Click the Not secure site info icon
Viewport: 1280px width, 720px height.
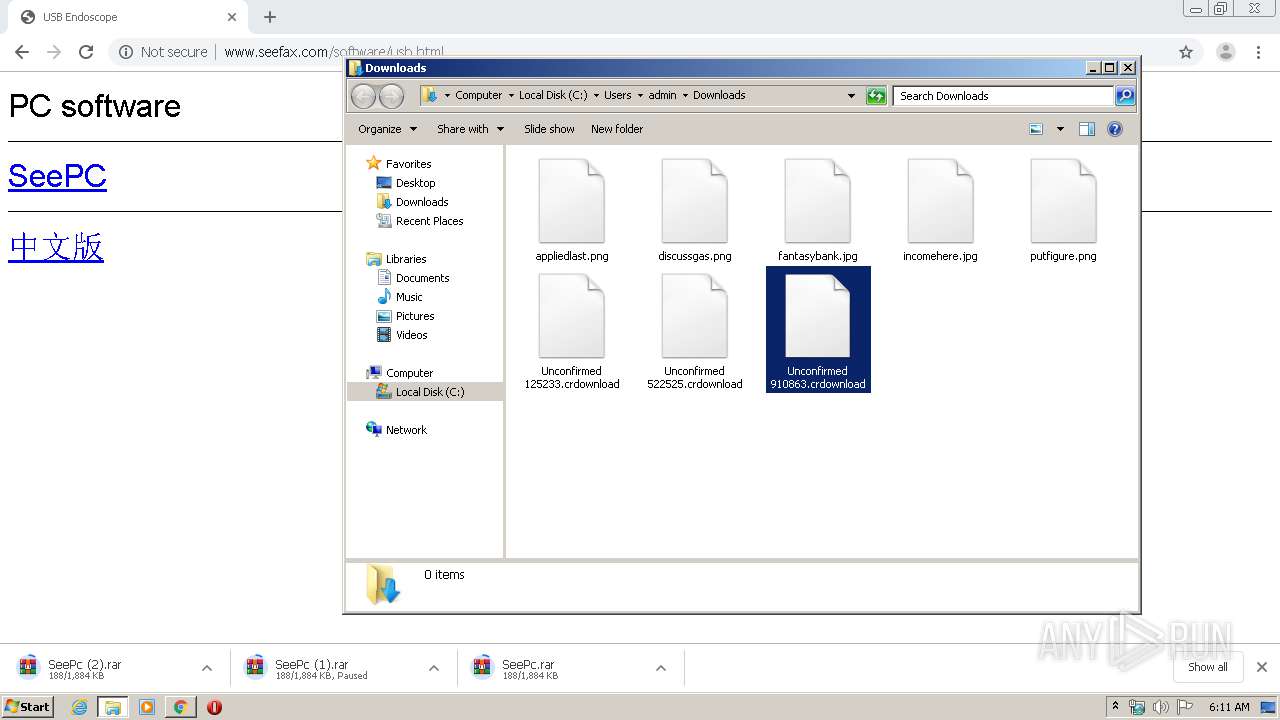click(x=126, y=52)
